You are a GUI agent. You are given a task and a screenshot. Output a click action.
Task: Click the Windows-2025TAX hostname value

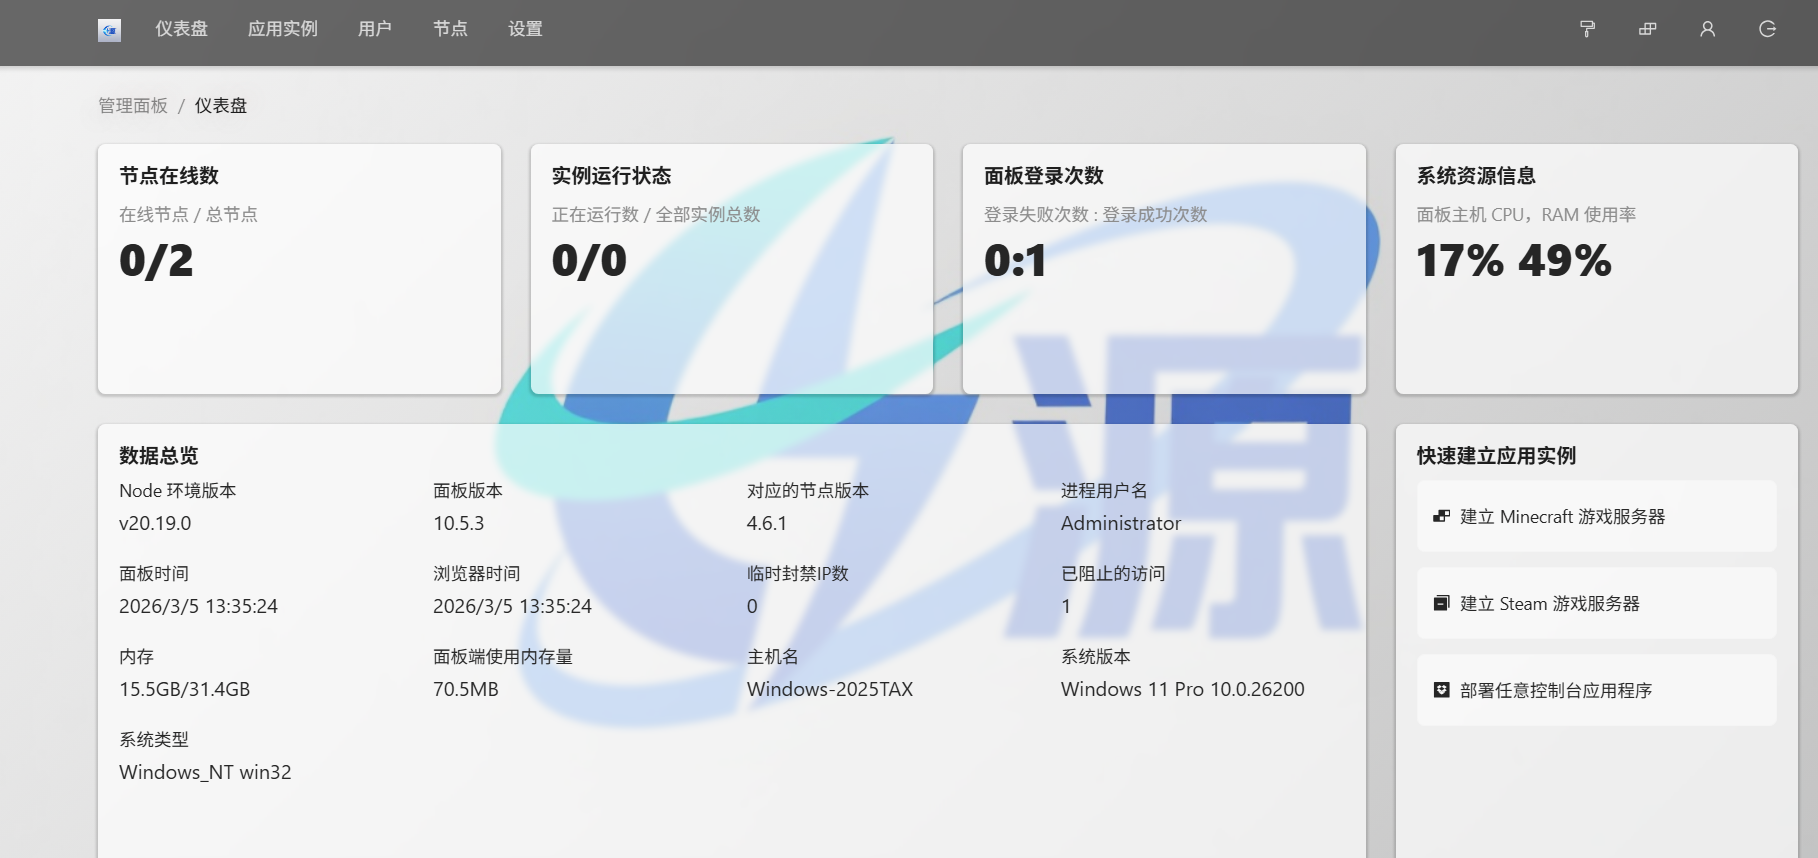pos(830,689)
